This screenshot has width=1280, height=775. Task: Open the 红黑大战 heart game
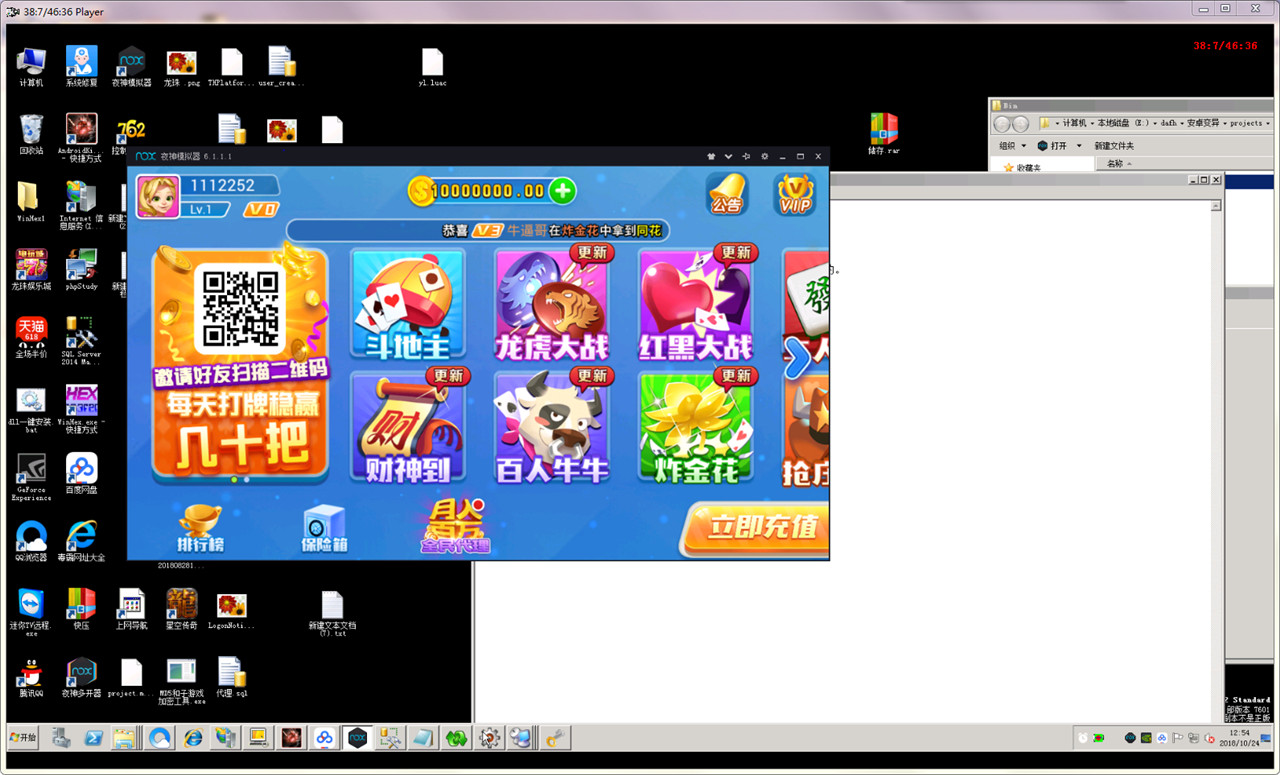pyautogui.click(x=695, y=305)
